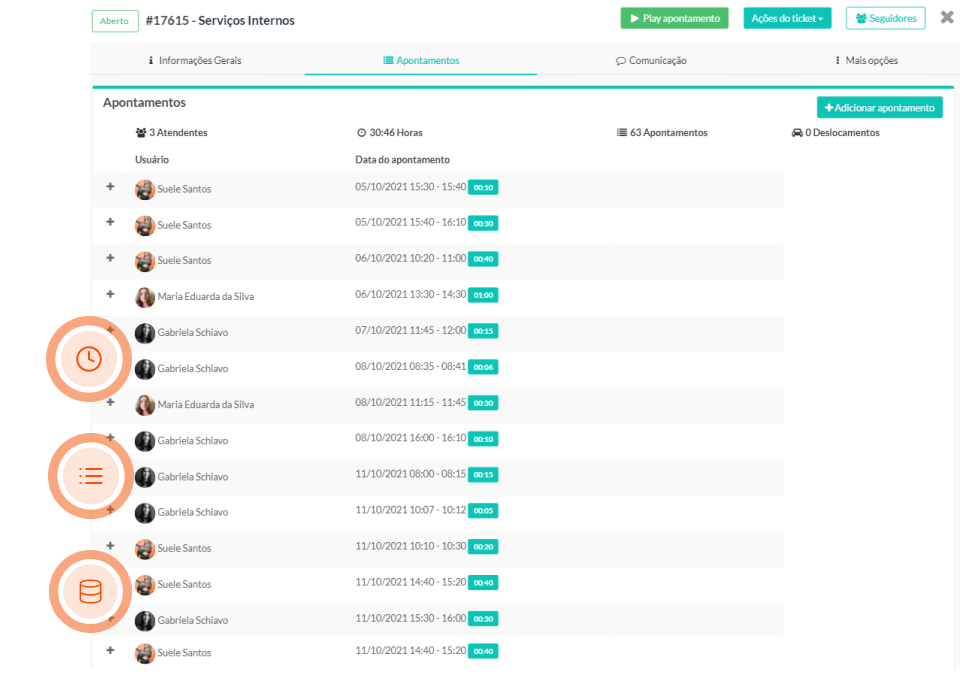Click Gabriela Schiavo avatar on 11/10/2021 08:00 row

(145, 477)
